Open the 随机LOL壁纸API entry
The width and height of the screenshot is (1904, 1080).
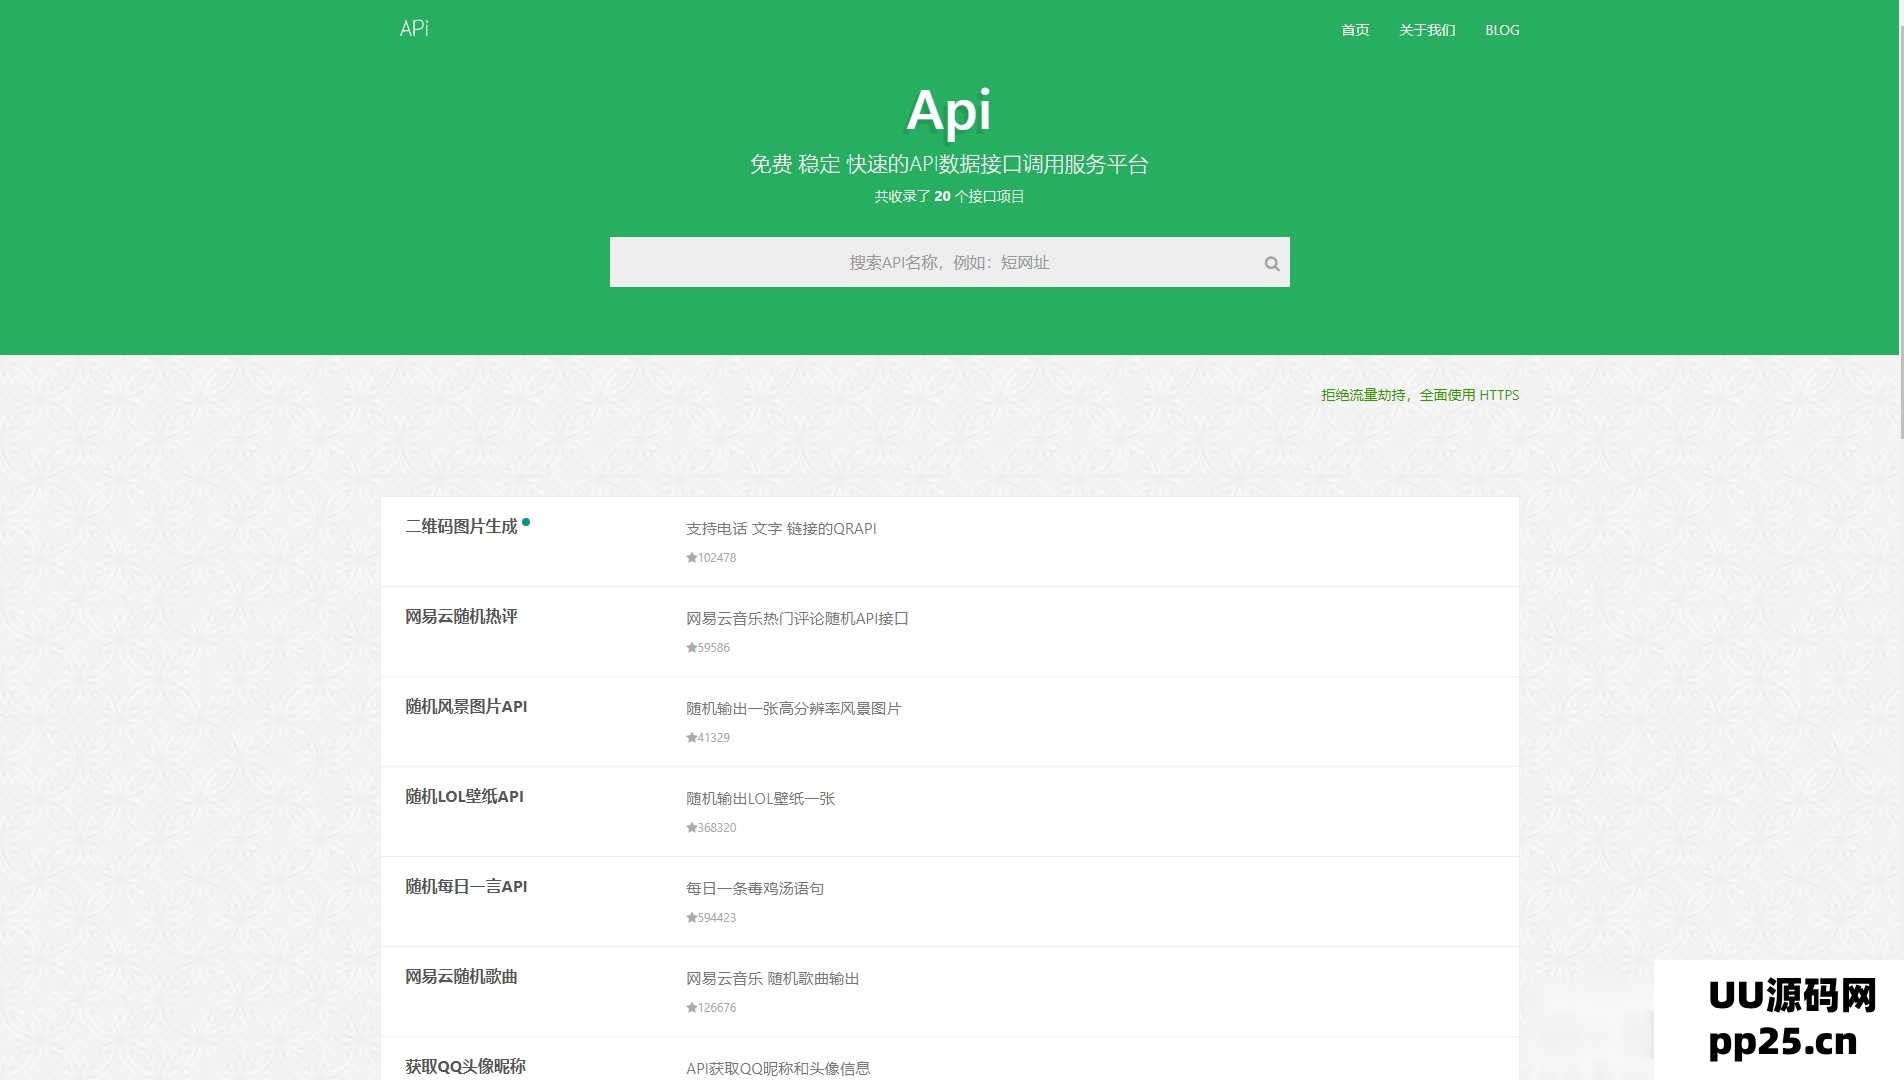pyautogui.click(x=463, y=797)
